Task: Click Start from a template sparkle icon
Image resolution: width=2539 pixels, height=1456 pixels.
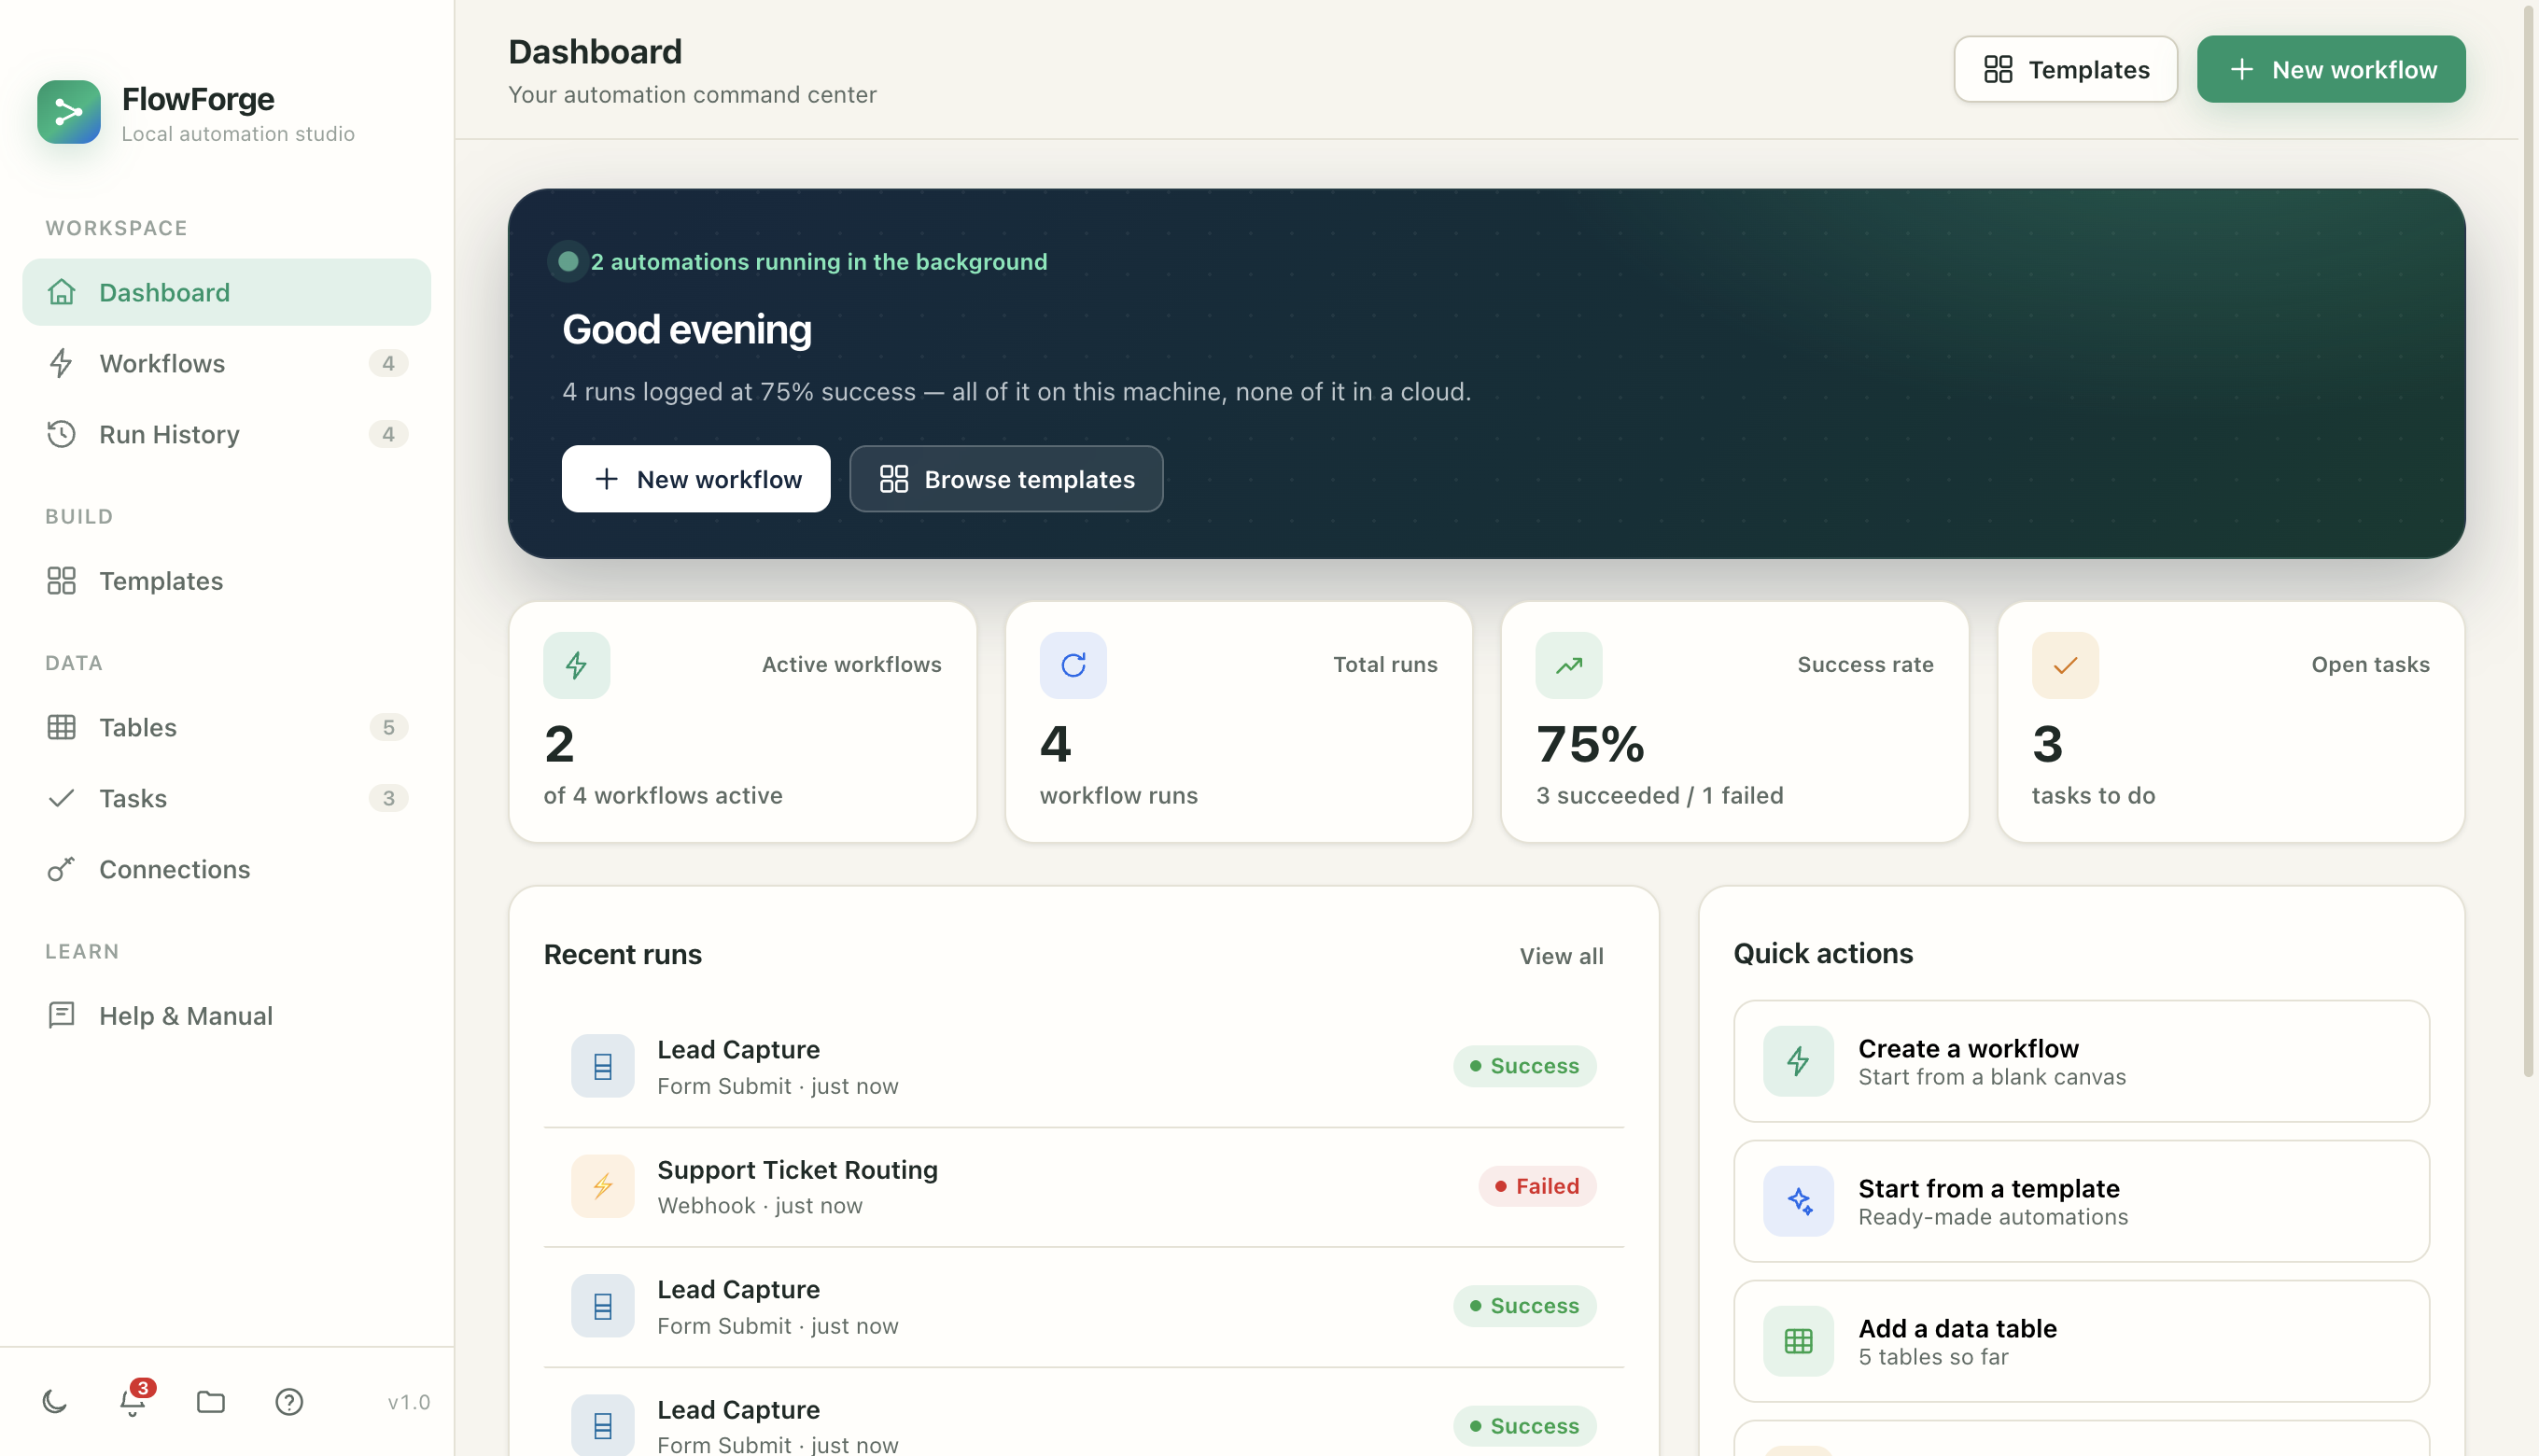Action: coord(1799,1202)
